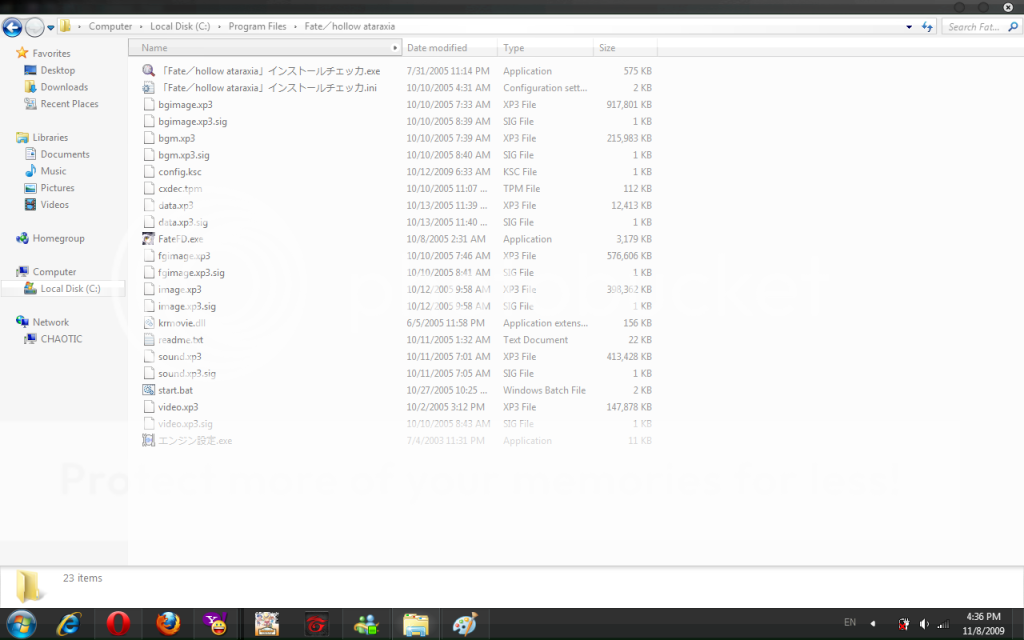Screen dimensions: 1024x640
Task: Refresh the folder view in address bar
Action: pos(927,27)
